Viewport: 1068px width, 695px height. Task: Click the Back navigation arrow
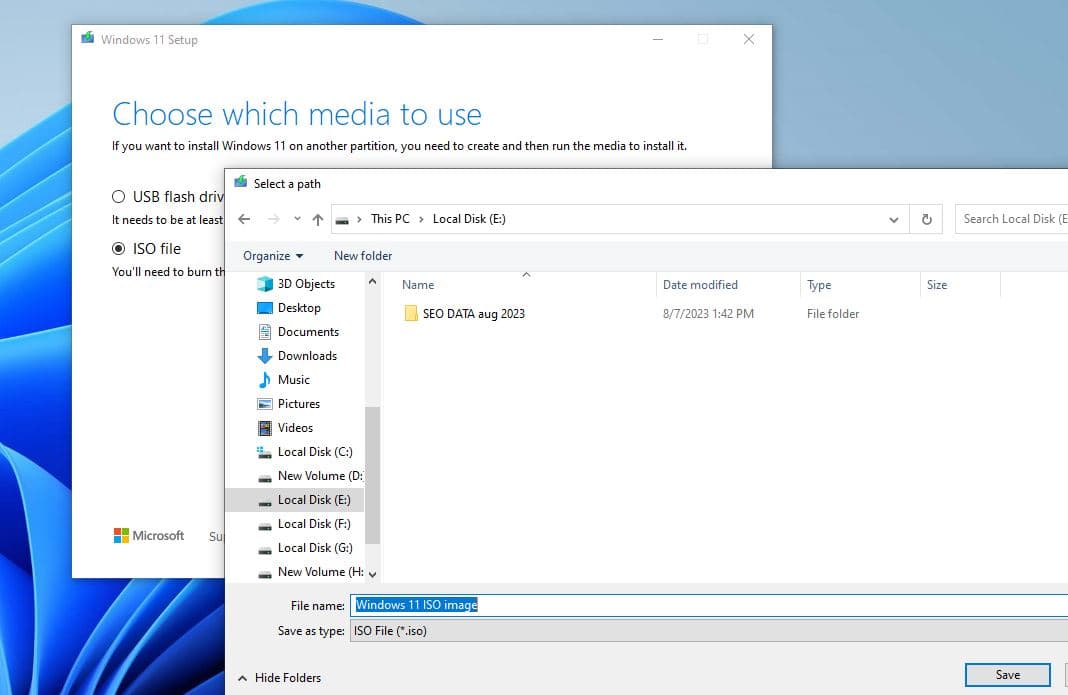[244, 219]
